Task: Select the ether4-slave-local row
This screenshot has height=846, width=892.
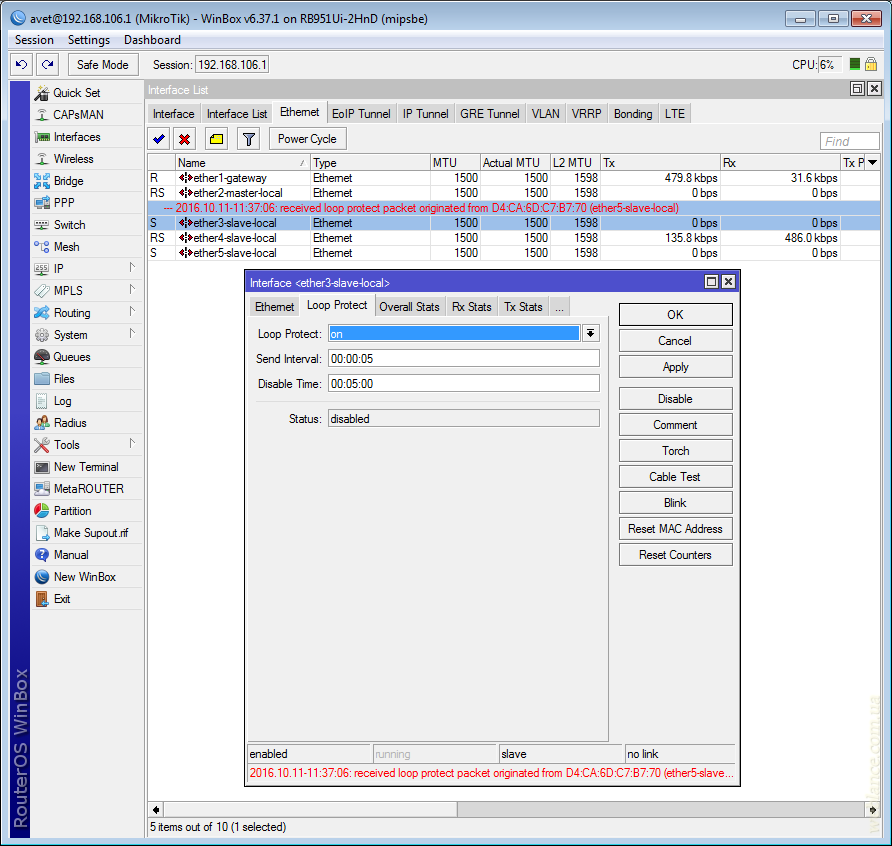Action: (514, 238)
